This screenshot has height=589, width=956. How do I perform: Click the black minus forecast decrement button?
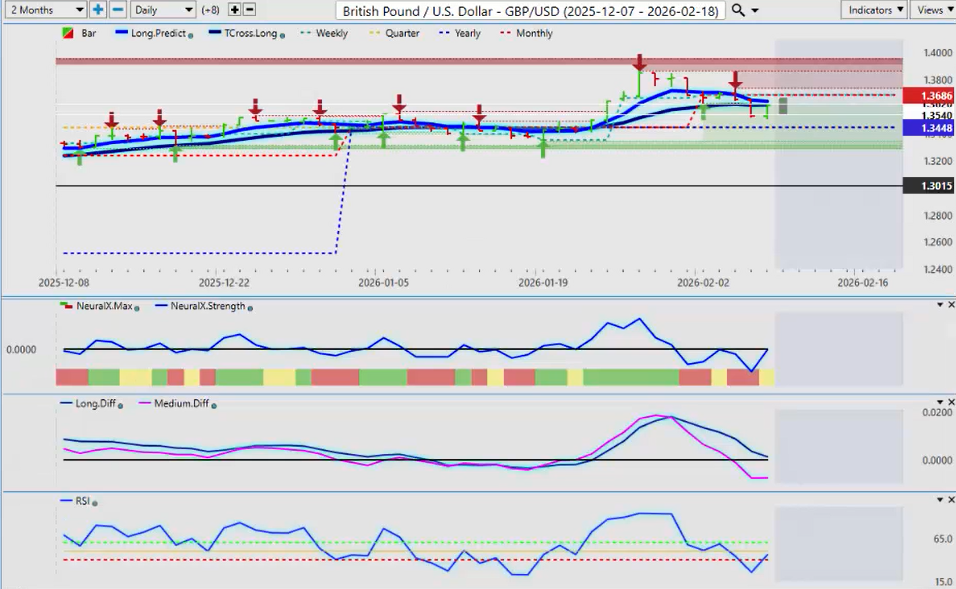[x=249, y=9]
